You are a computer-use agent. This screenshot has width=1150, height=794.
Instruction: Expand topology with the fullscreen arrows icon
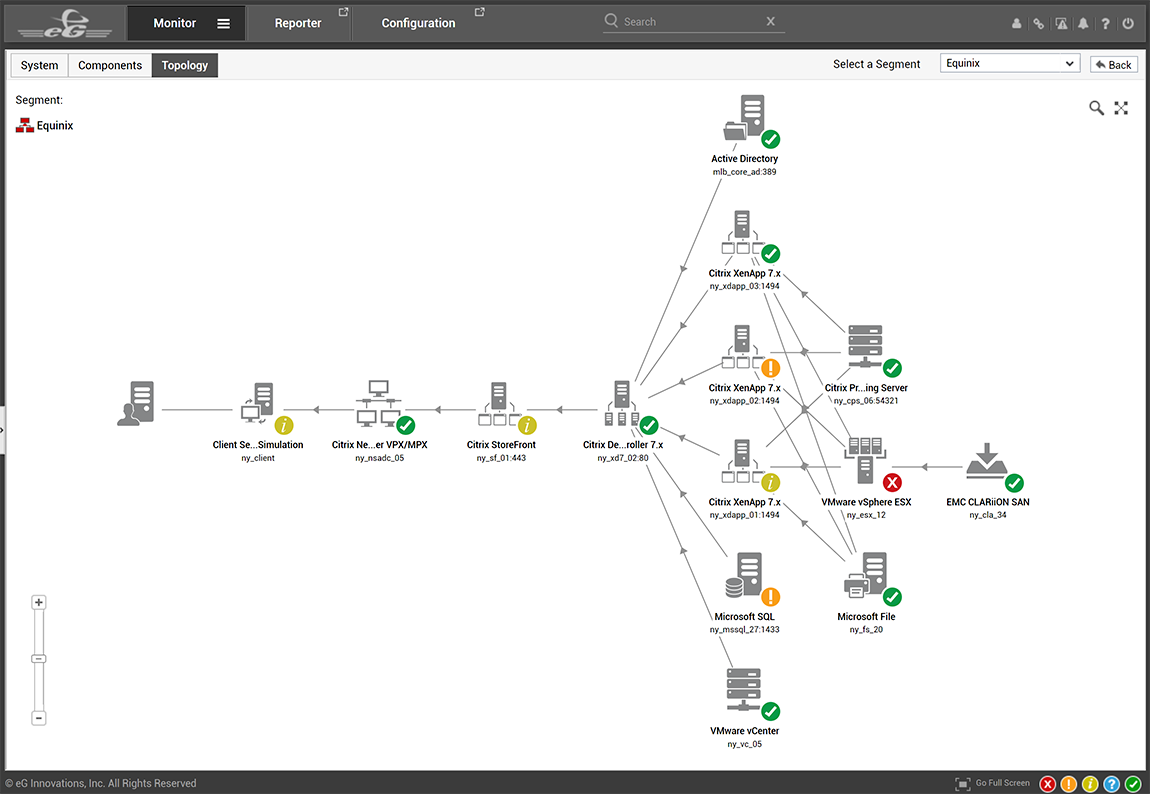click(x=1121, y=109)
